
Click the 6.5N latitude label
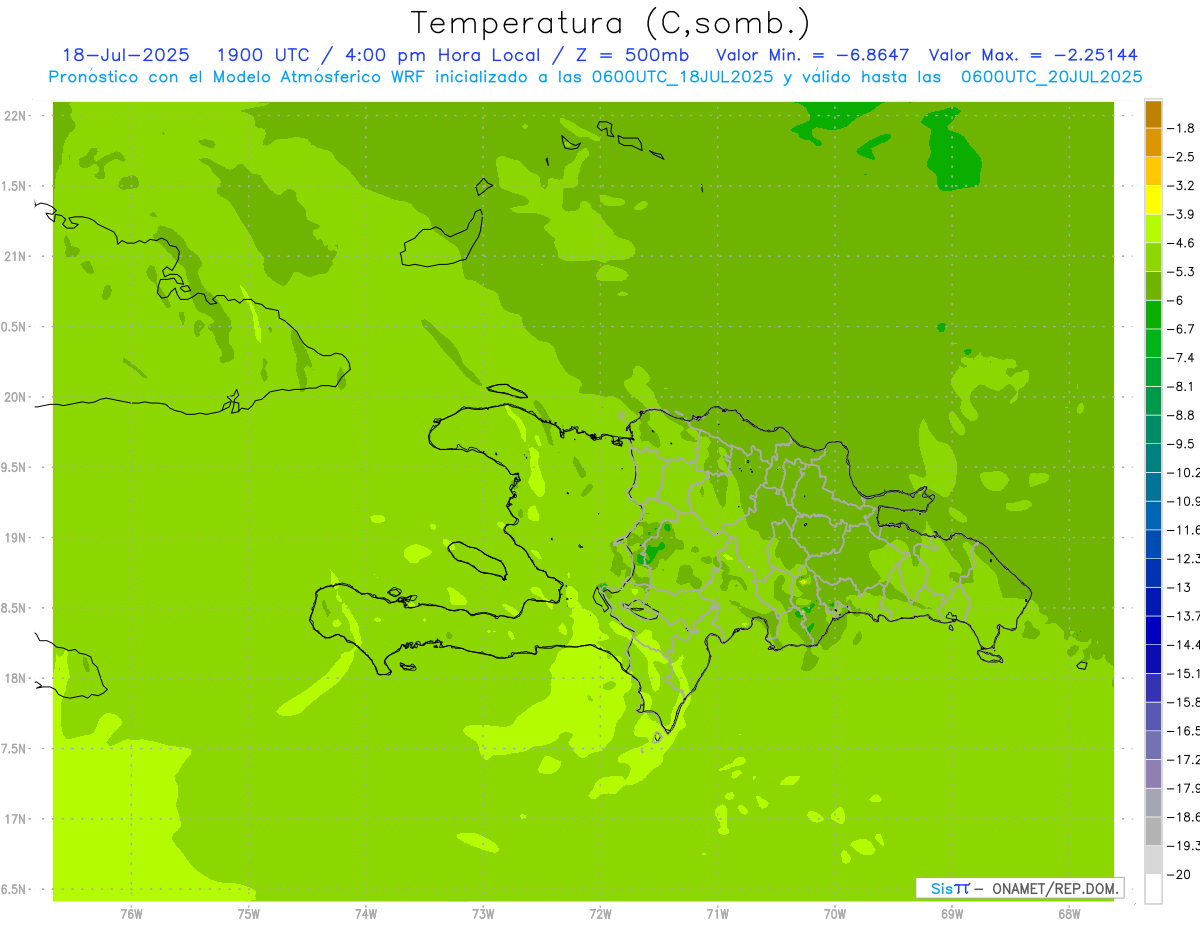tap(15, 889)
